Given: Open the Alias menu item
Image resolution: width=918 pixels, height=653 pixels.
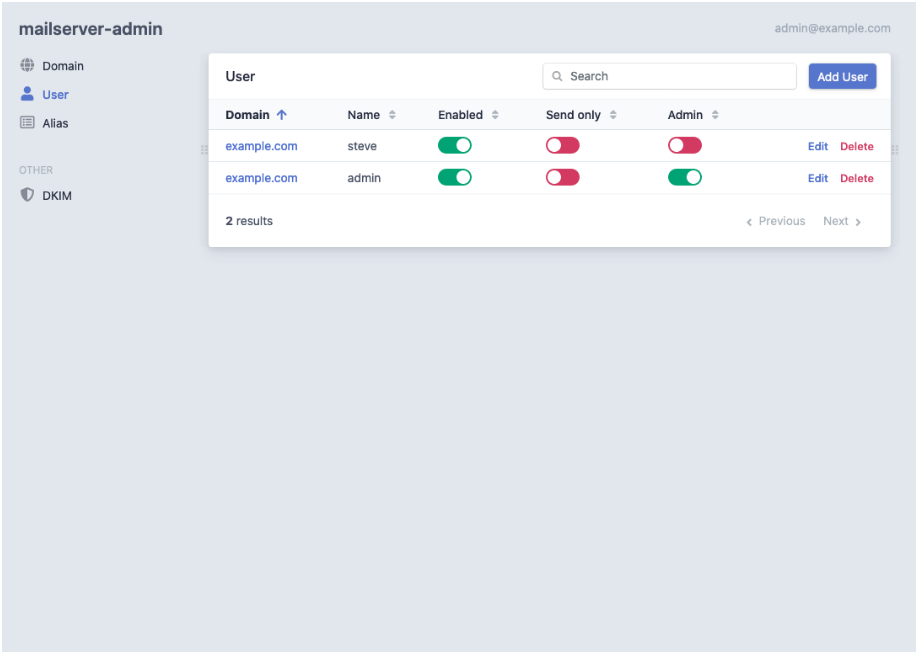Looking at the screenshot, I should pyautogui.click(x=55, y=123).
